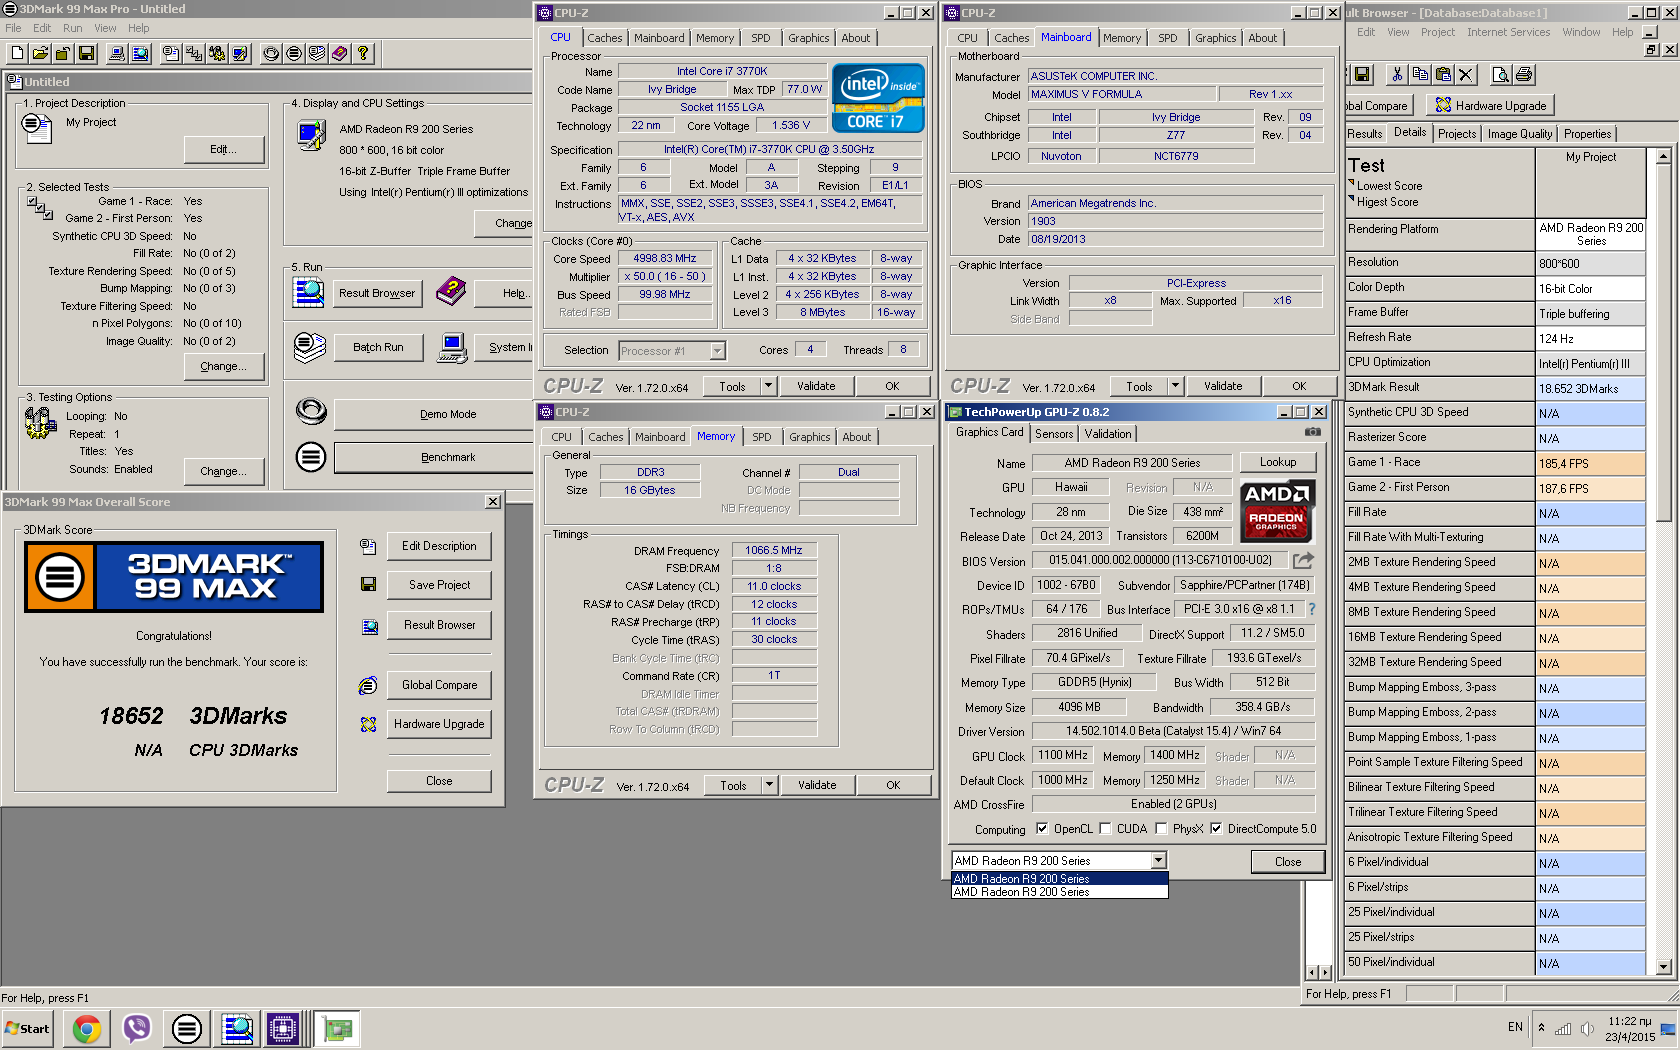The image size is (1680, 1050).
Task: Click the System Info computer icon in 3DMark toolbar
Action: (x=117, y=53)
